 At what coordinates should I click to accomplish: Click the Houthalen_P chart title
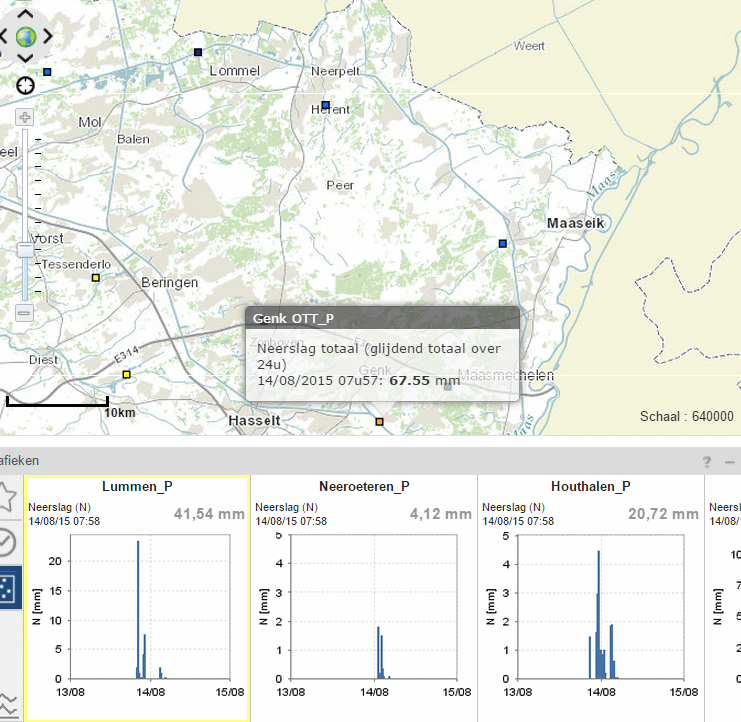tap(591, 486)
